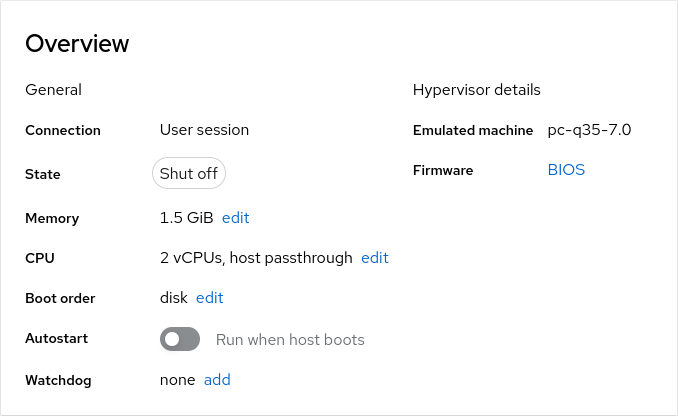This screenshot has height=416, width=678.
Task: Click the Hypervisor details section title
Action: coord(476,90)
